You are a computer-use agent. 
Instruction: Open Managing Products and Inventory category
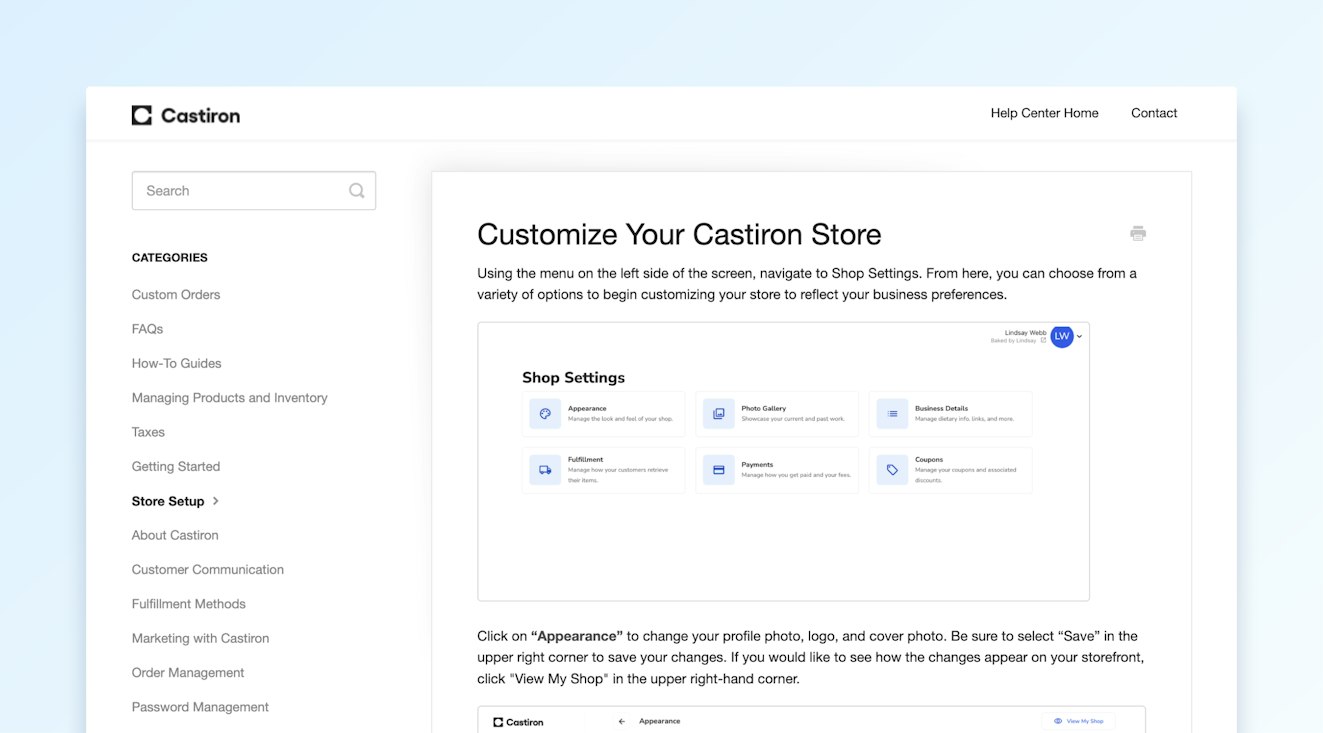230,398
